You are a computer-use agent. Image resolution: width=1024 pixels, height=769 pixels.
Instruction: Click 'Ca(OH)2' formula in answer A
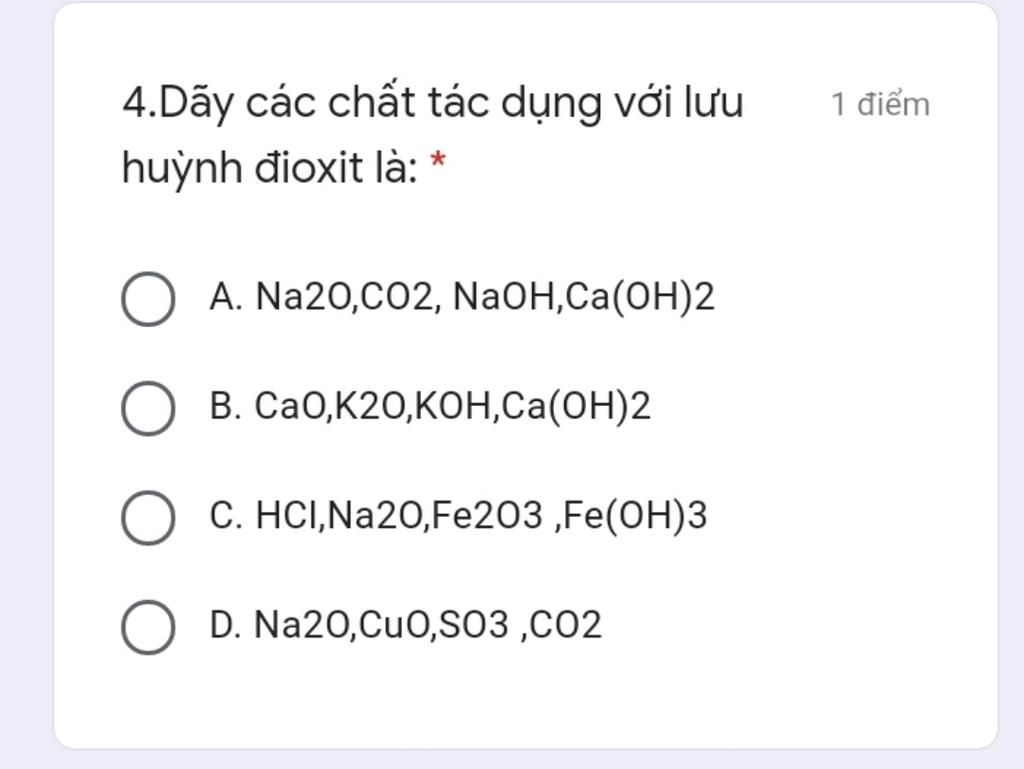tap(640, 297)
